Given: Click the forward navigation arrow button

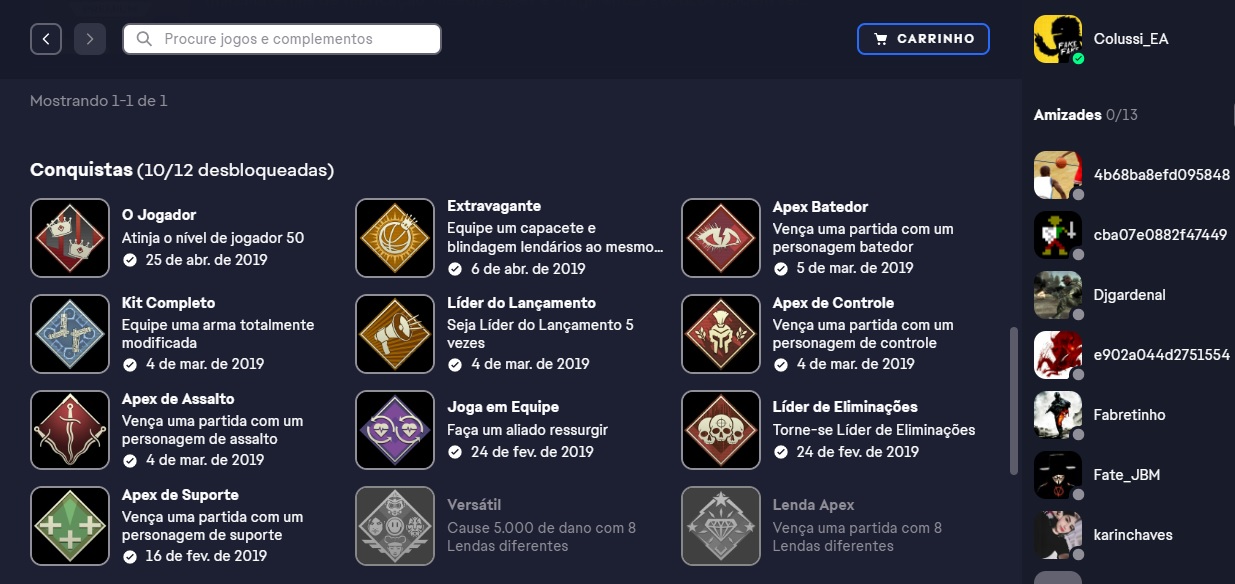Looking at the screenshot, I should point(90,39).
